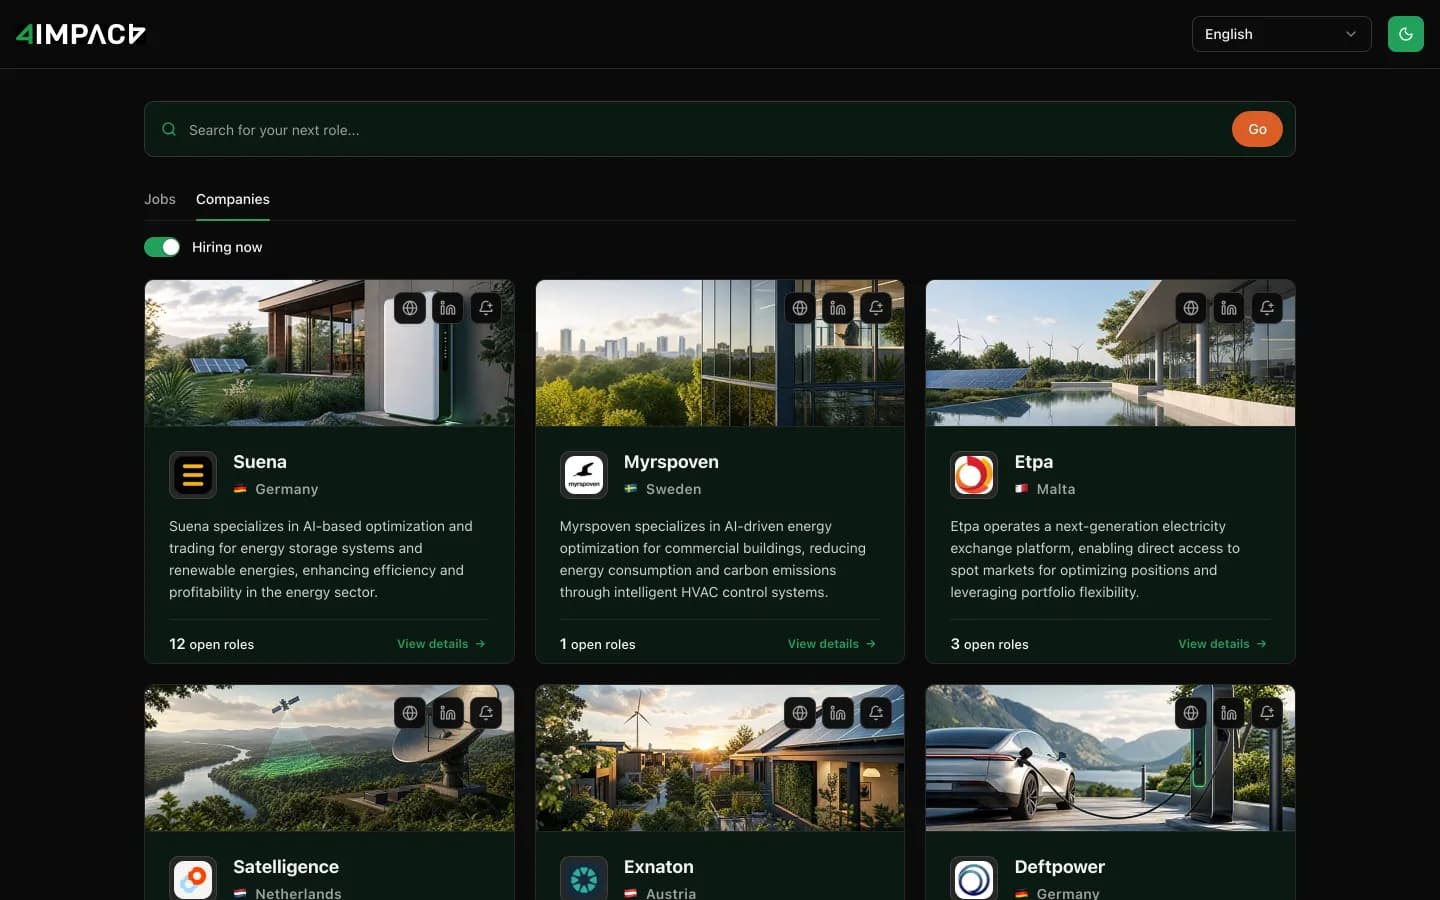Open Deftpower's LinkedIn icon
The height and width of the screenshot is (900, 1440).
(1229, 713)
